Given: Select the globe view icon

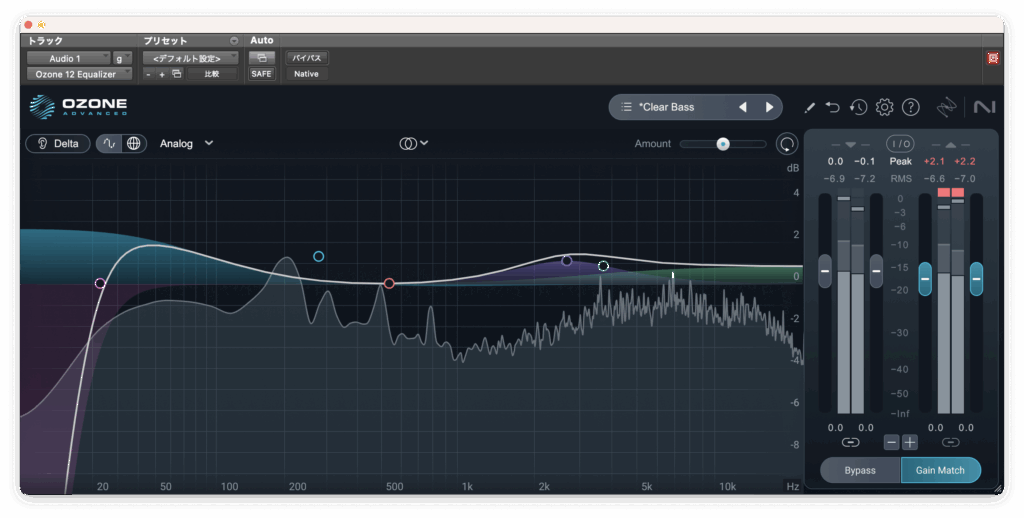Looking at the screenshot, I should [x=134, y=143].
